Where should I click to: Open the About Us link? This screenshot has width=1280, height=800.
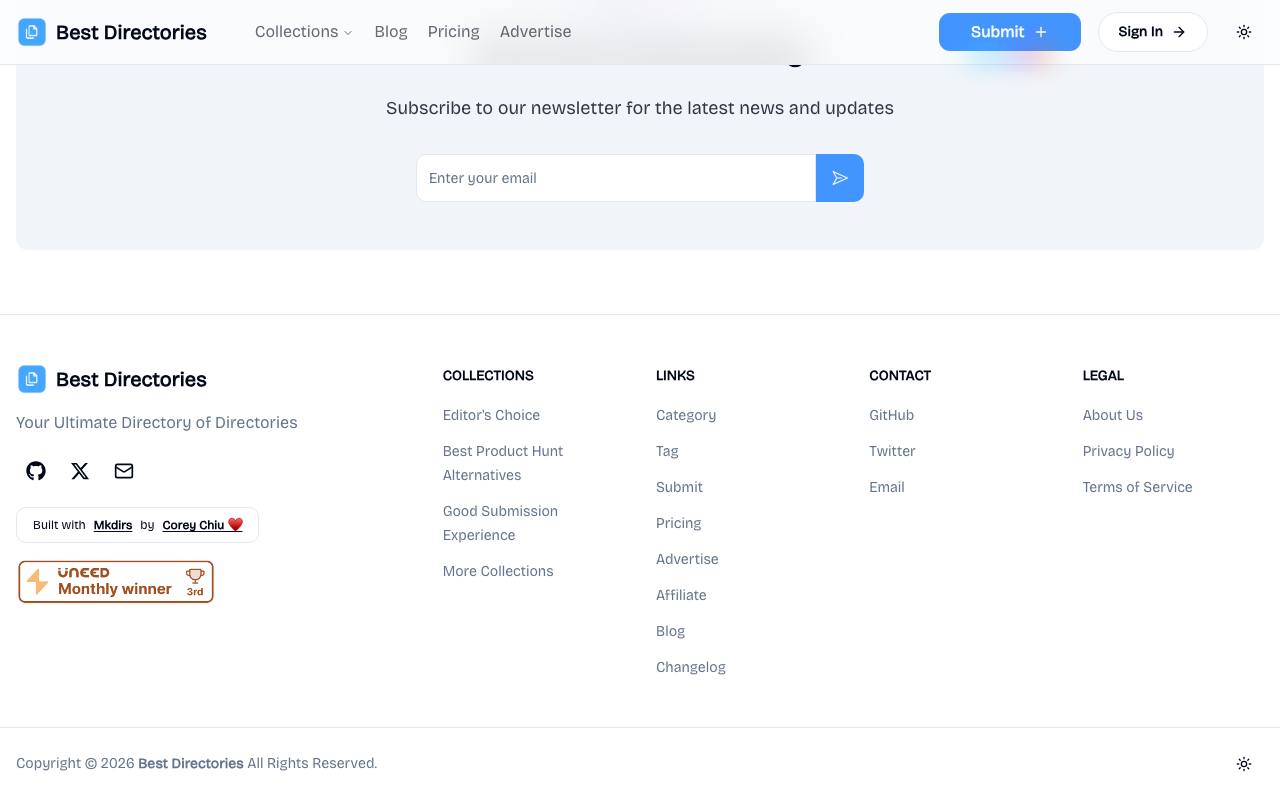pyautogui.click(x=1112, y=415)
